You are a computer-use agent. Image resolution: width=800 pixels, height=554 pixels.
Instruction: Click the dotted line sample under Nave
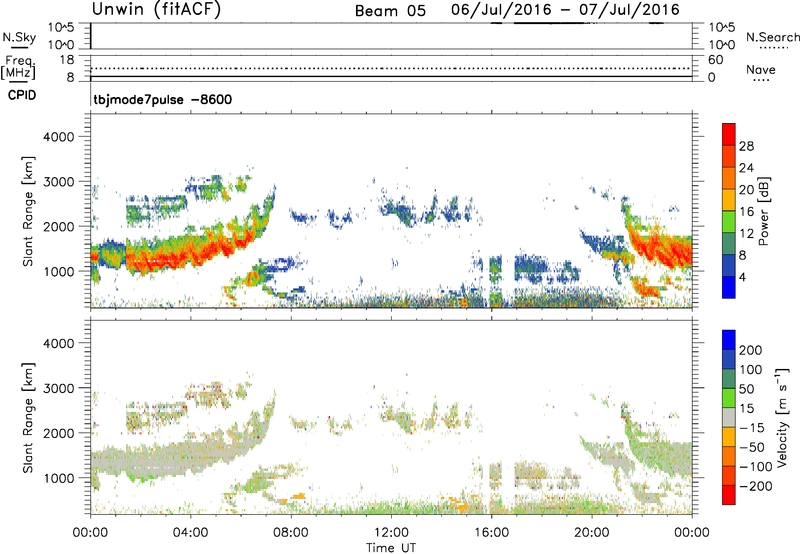point(761,81)
